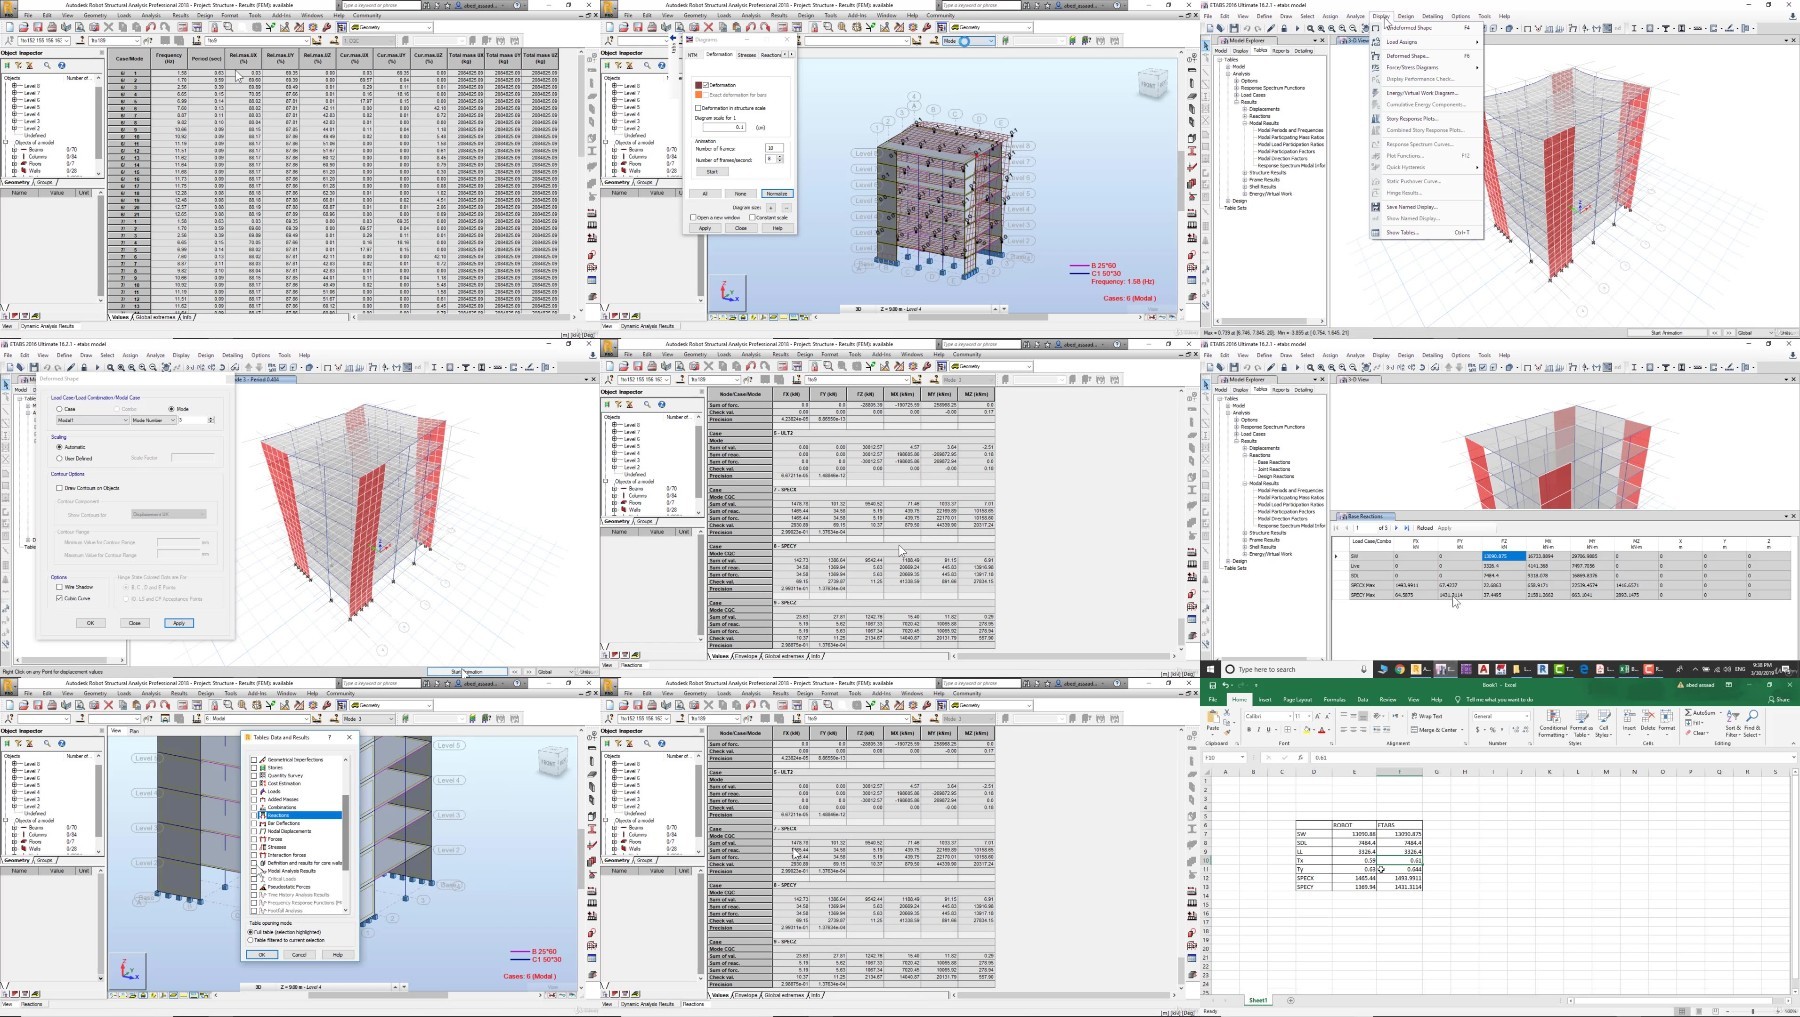Click Normalize button in Diagrams dialog
1800x1017 pixels.
pos(776,193)
